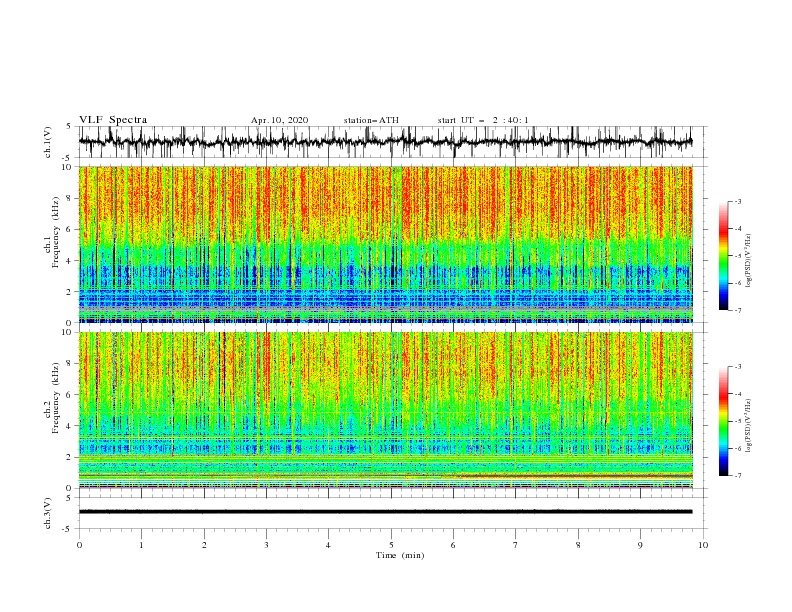Image resolution: width=792 pixels, height=612 pixels.
Task: Click the ch.3 flat waveform trace
Action: coord(385,512)
